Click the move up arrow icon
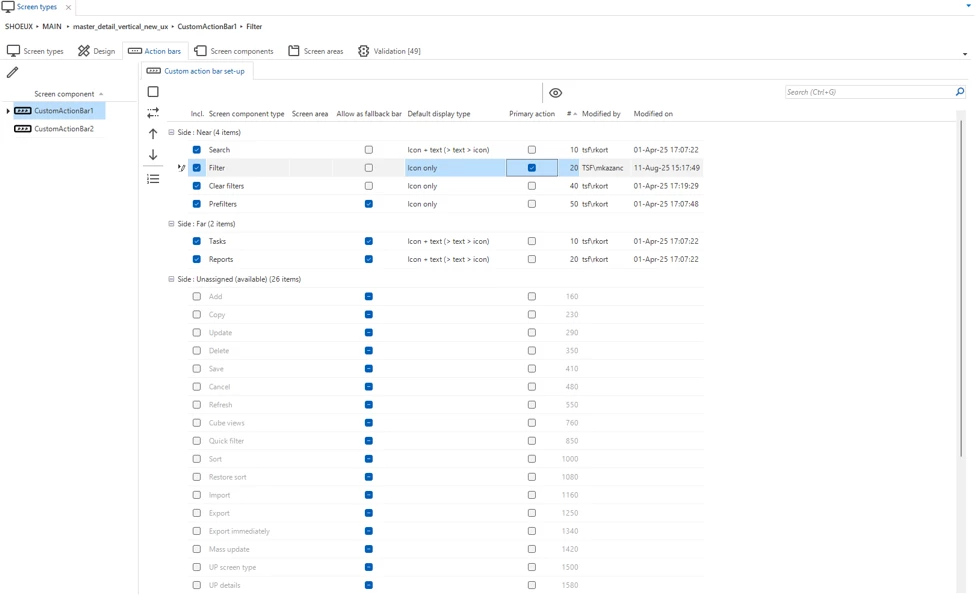Image resolution: width=979 pixels, height=600 pixels. click(153, 134)
